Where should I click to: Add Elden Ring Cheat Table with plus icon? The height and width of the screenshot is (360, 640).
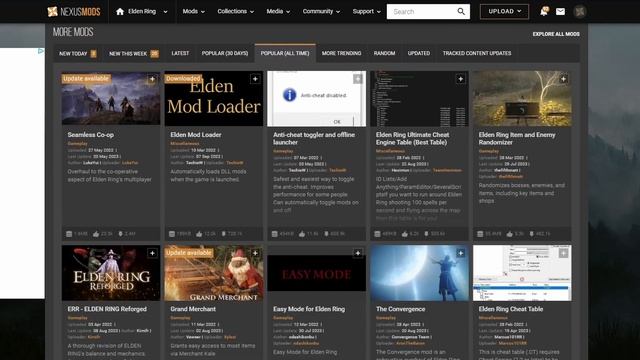point(563,253)
